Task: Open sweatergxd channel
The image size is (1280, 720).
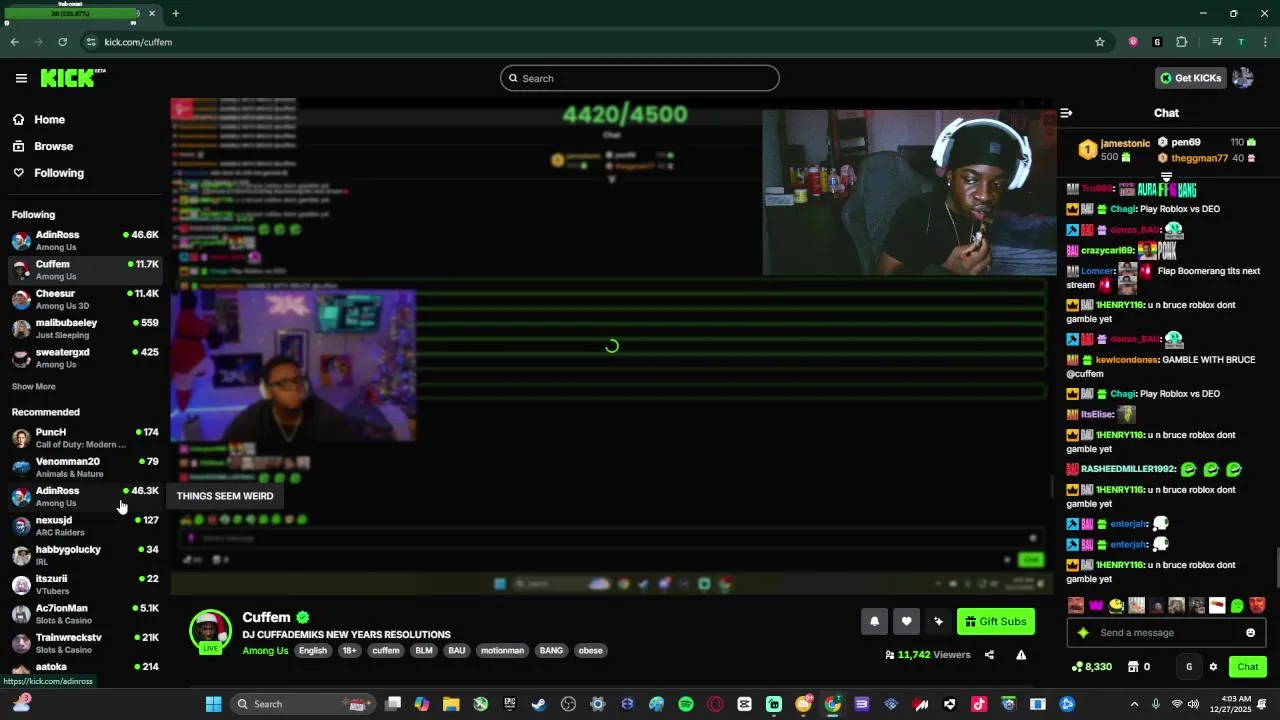Action: click(x=85, y=358)
